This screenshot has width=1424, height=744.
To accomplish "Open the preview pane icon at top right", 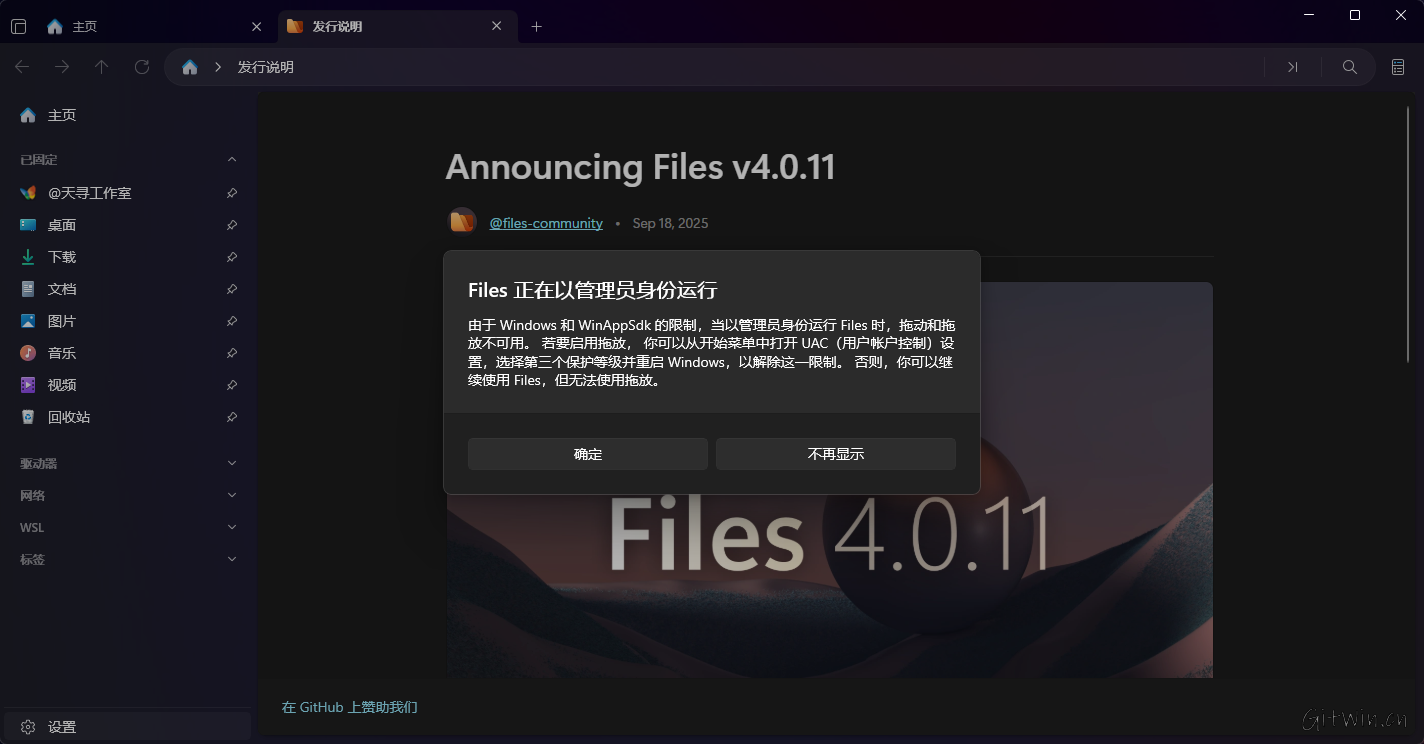I will click(x=1397, y=66).
